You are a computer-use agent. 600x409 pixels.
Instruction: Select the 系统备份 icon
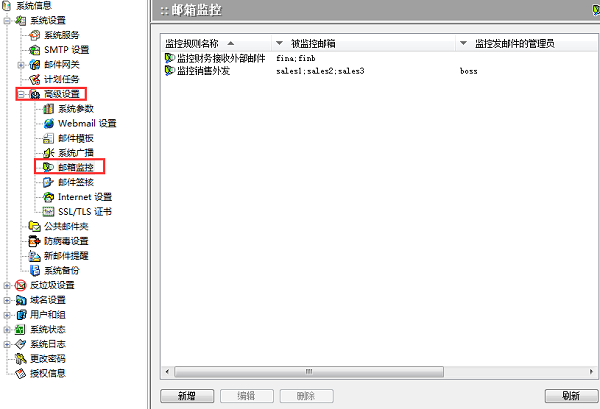[x=35, y=270]
